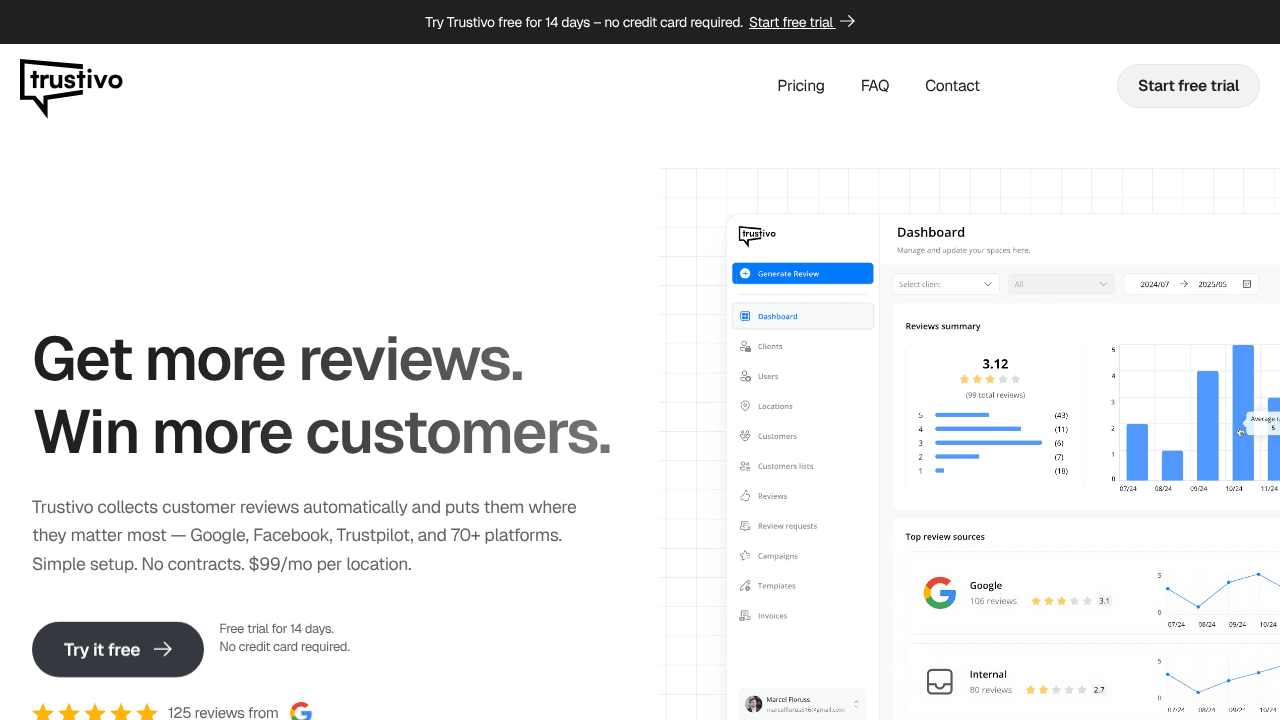The width and height of the screenshot is (1280, 720).
Task: Click the '106 reviews' text for Google
Action: pyautogui.click(x=993, y=601)
